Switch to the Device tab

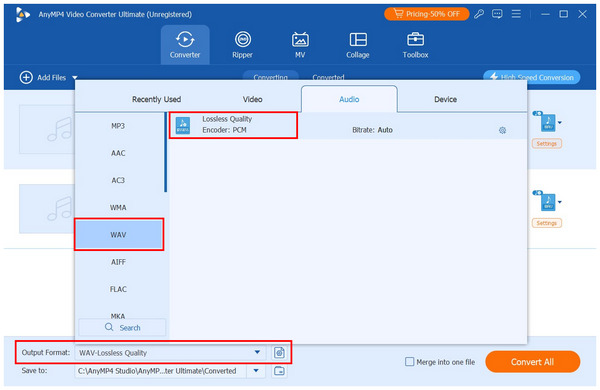(445, 100)
